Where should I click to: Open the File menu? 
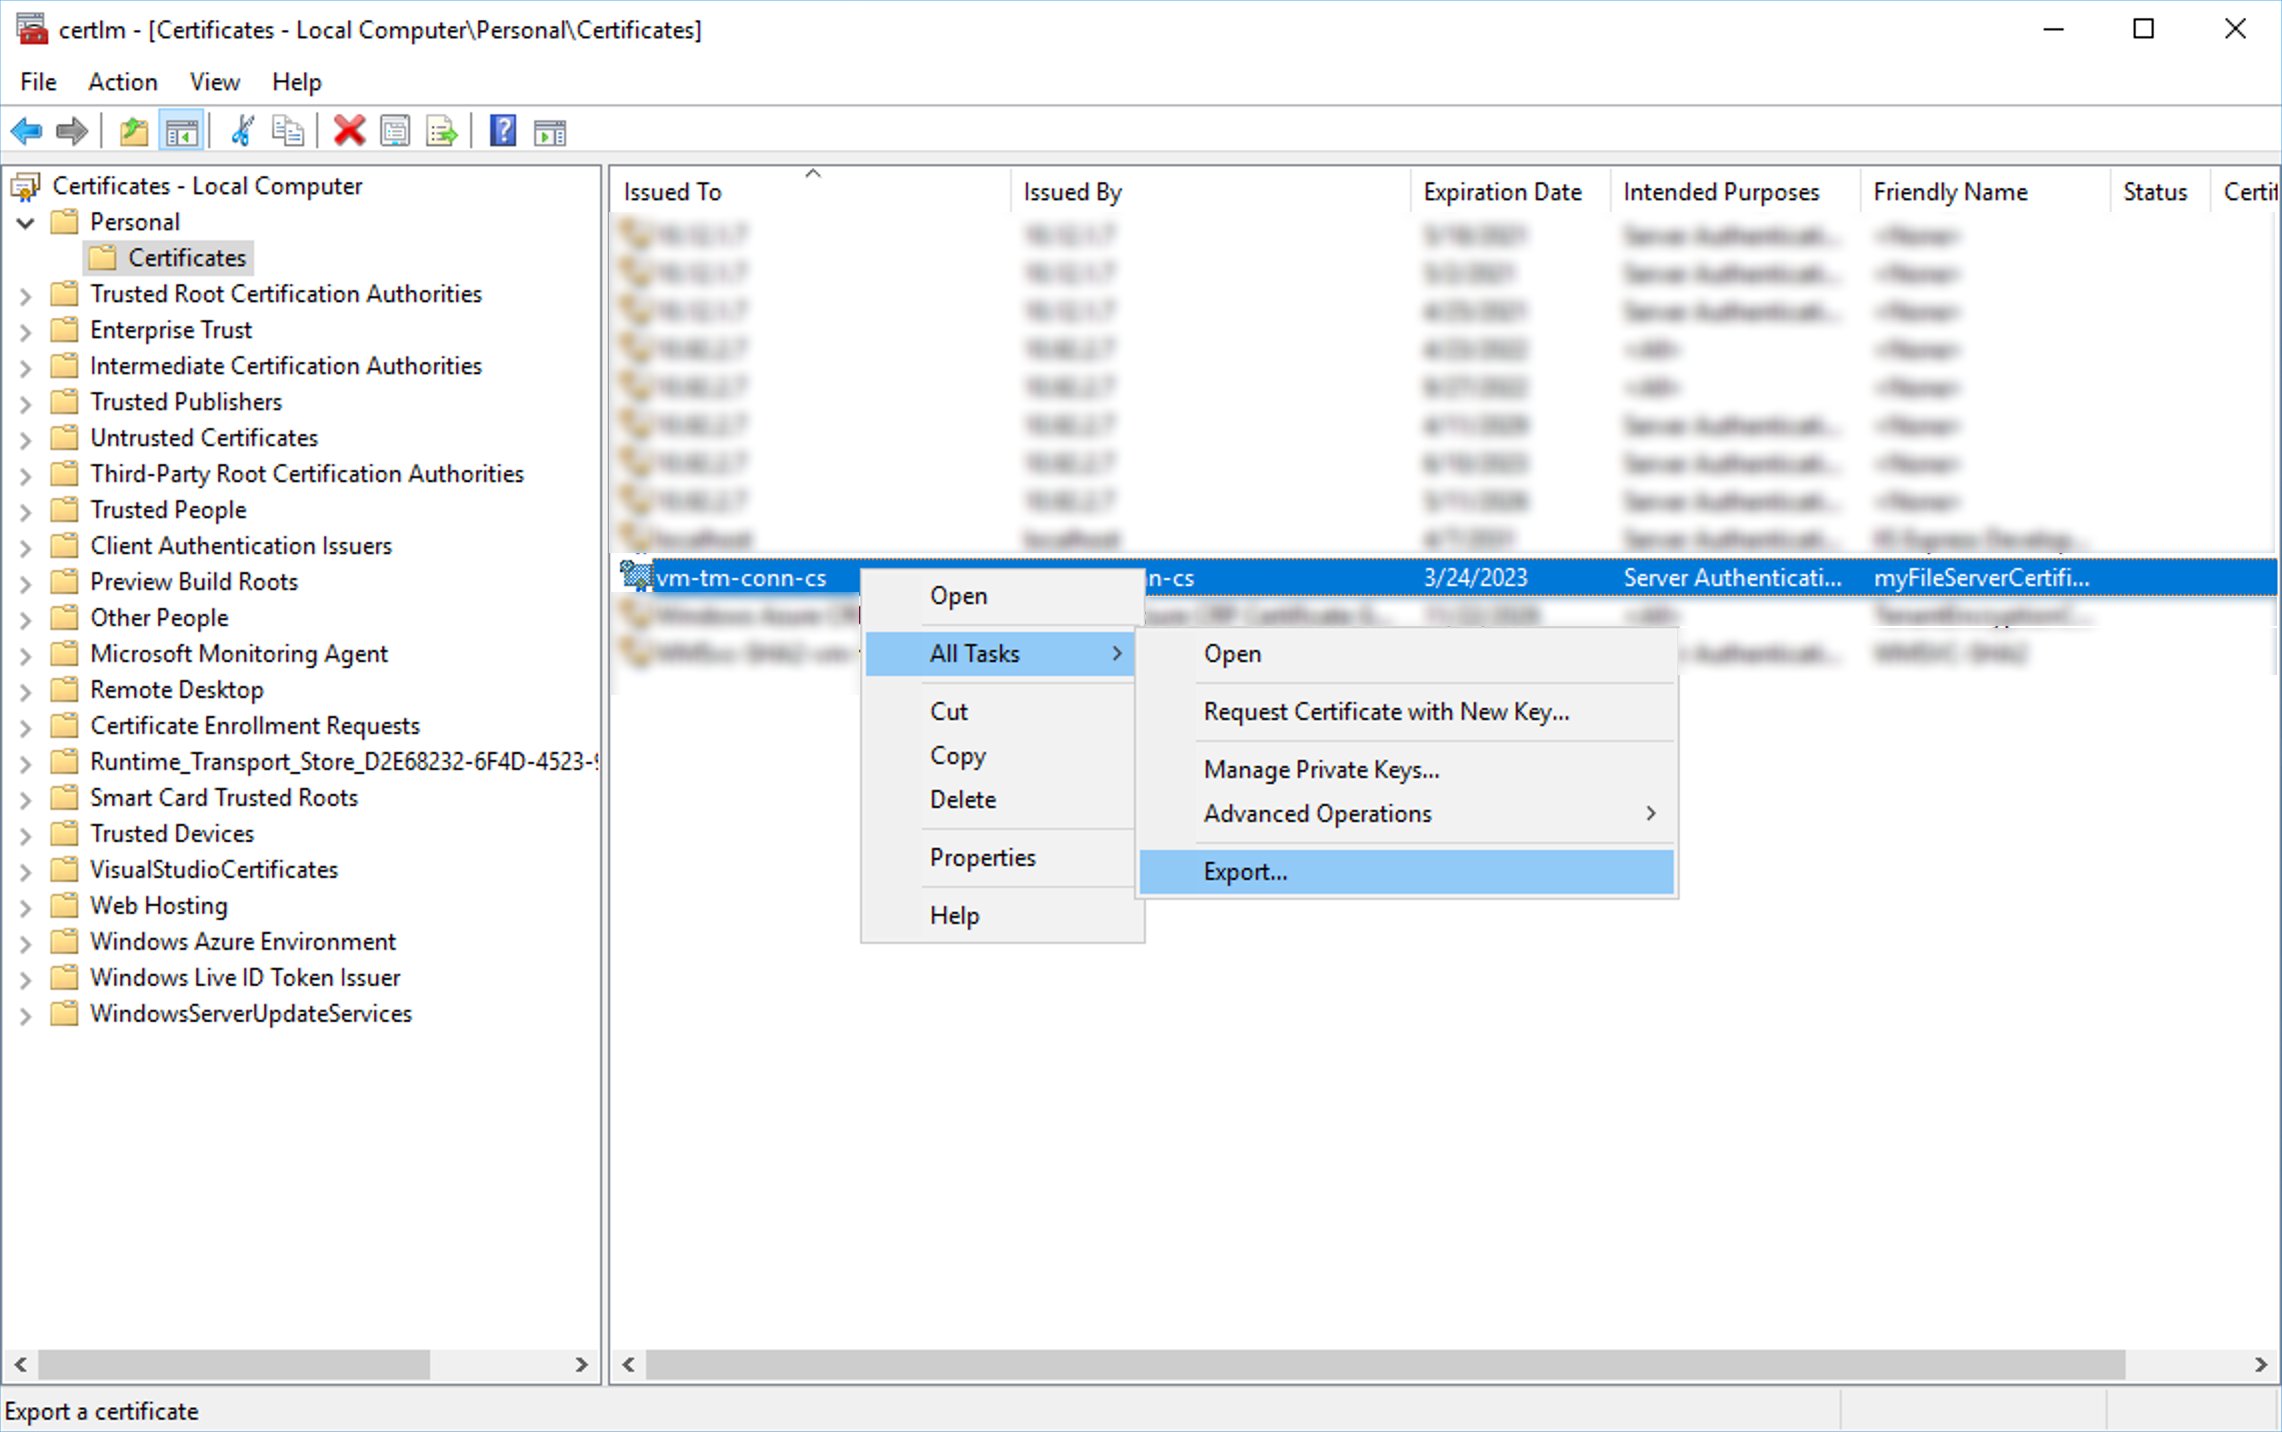point(38,82)
